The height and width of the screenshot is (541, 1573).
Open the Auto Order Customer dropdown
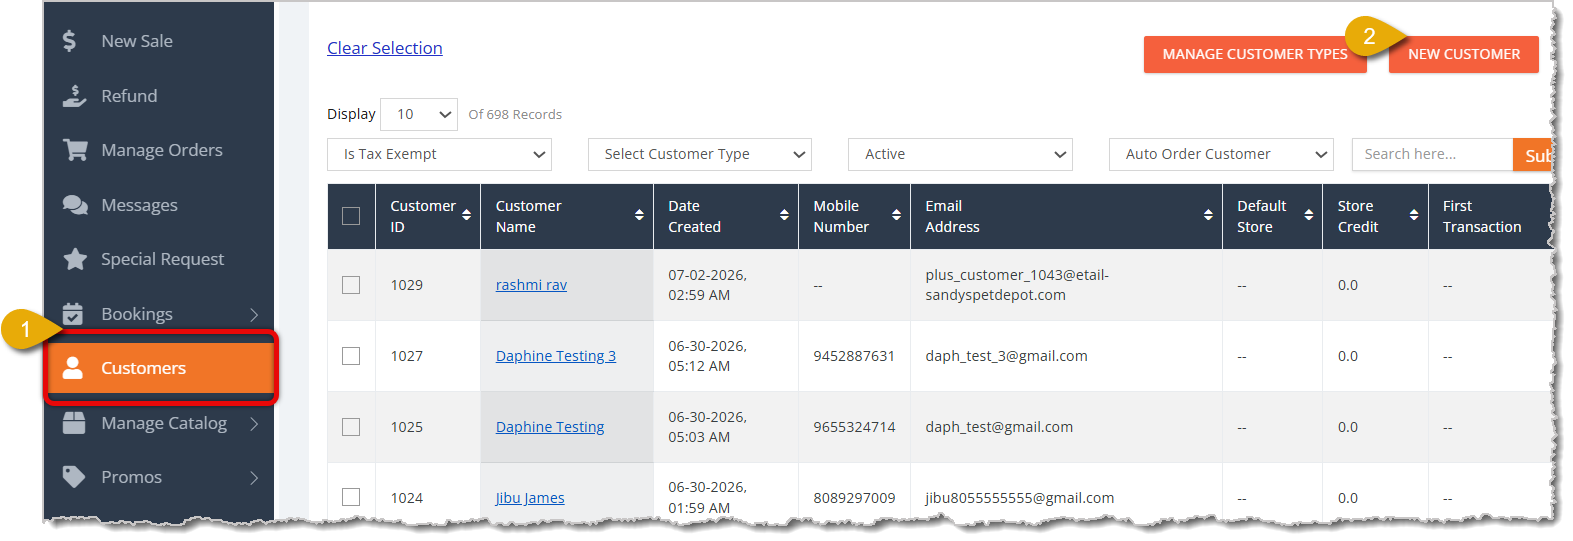[x=1221, y=154]
